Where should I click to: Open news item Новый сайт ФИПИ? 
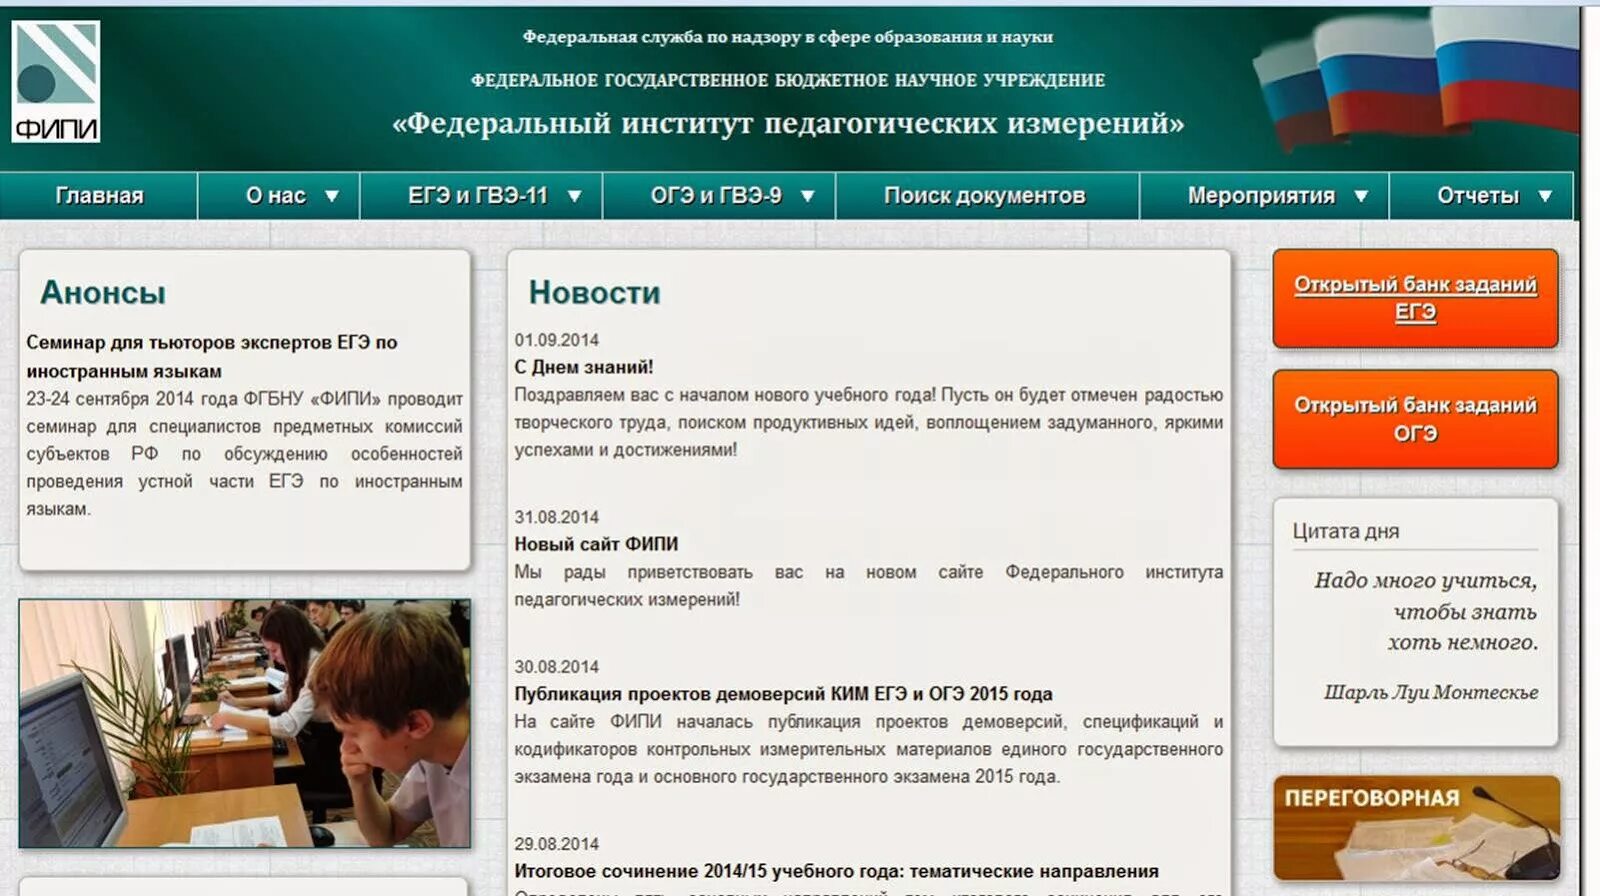point(596,544)
